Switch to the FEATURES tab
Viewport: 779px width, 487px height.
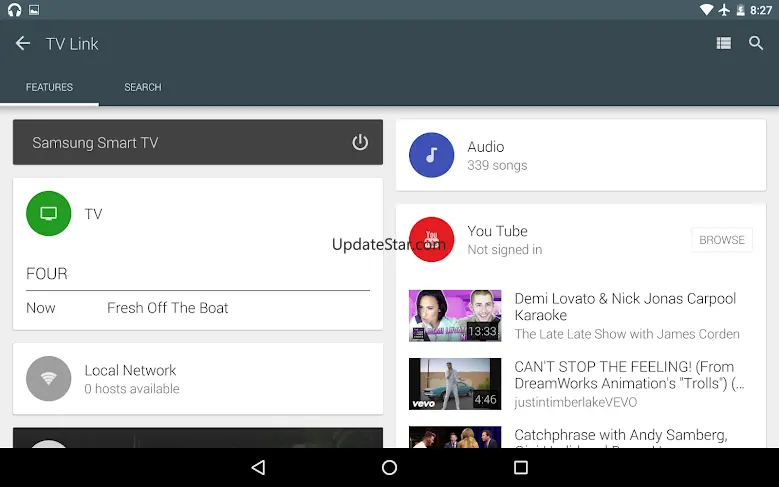(49, 87)
